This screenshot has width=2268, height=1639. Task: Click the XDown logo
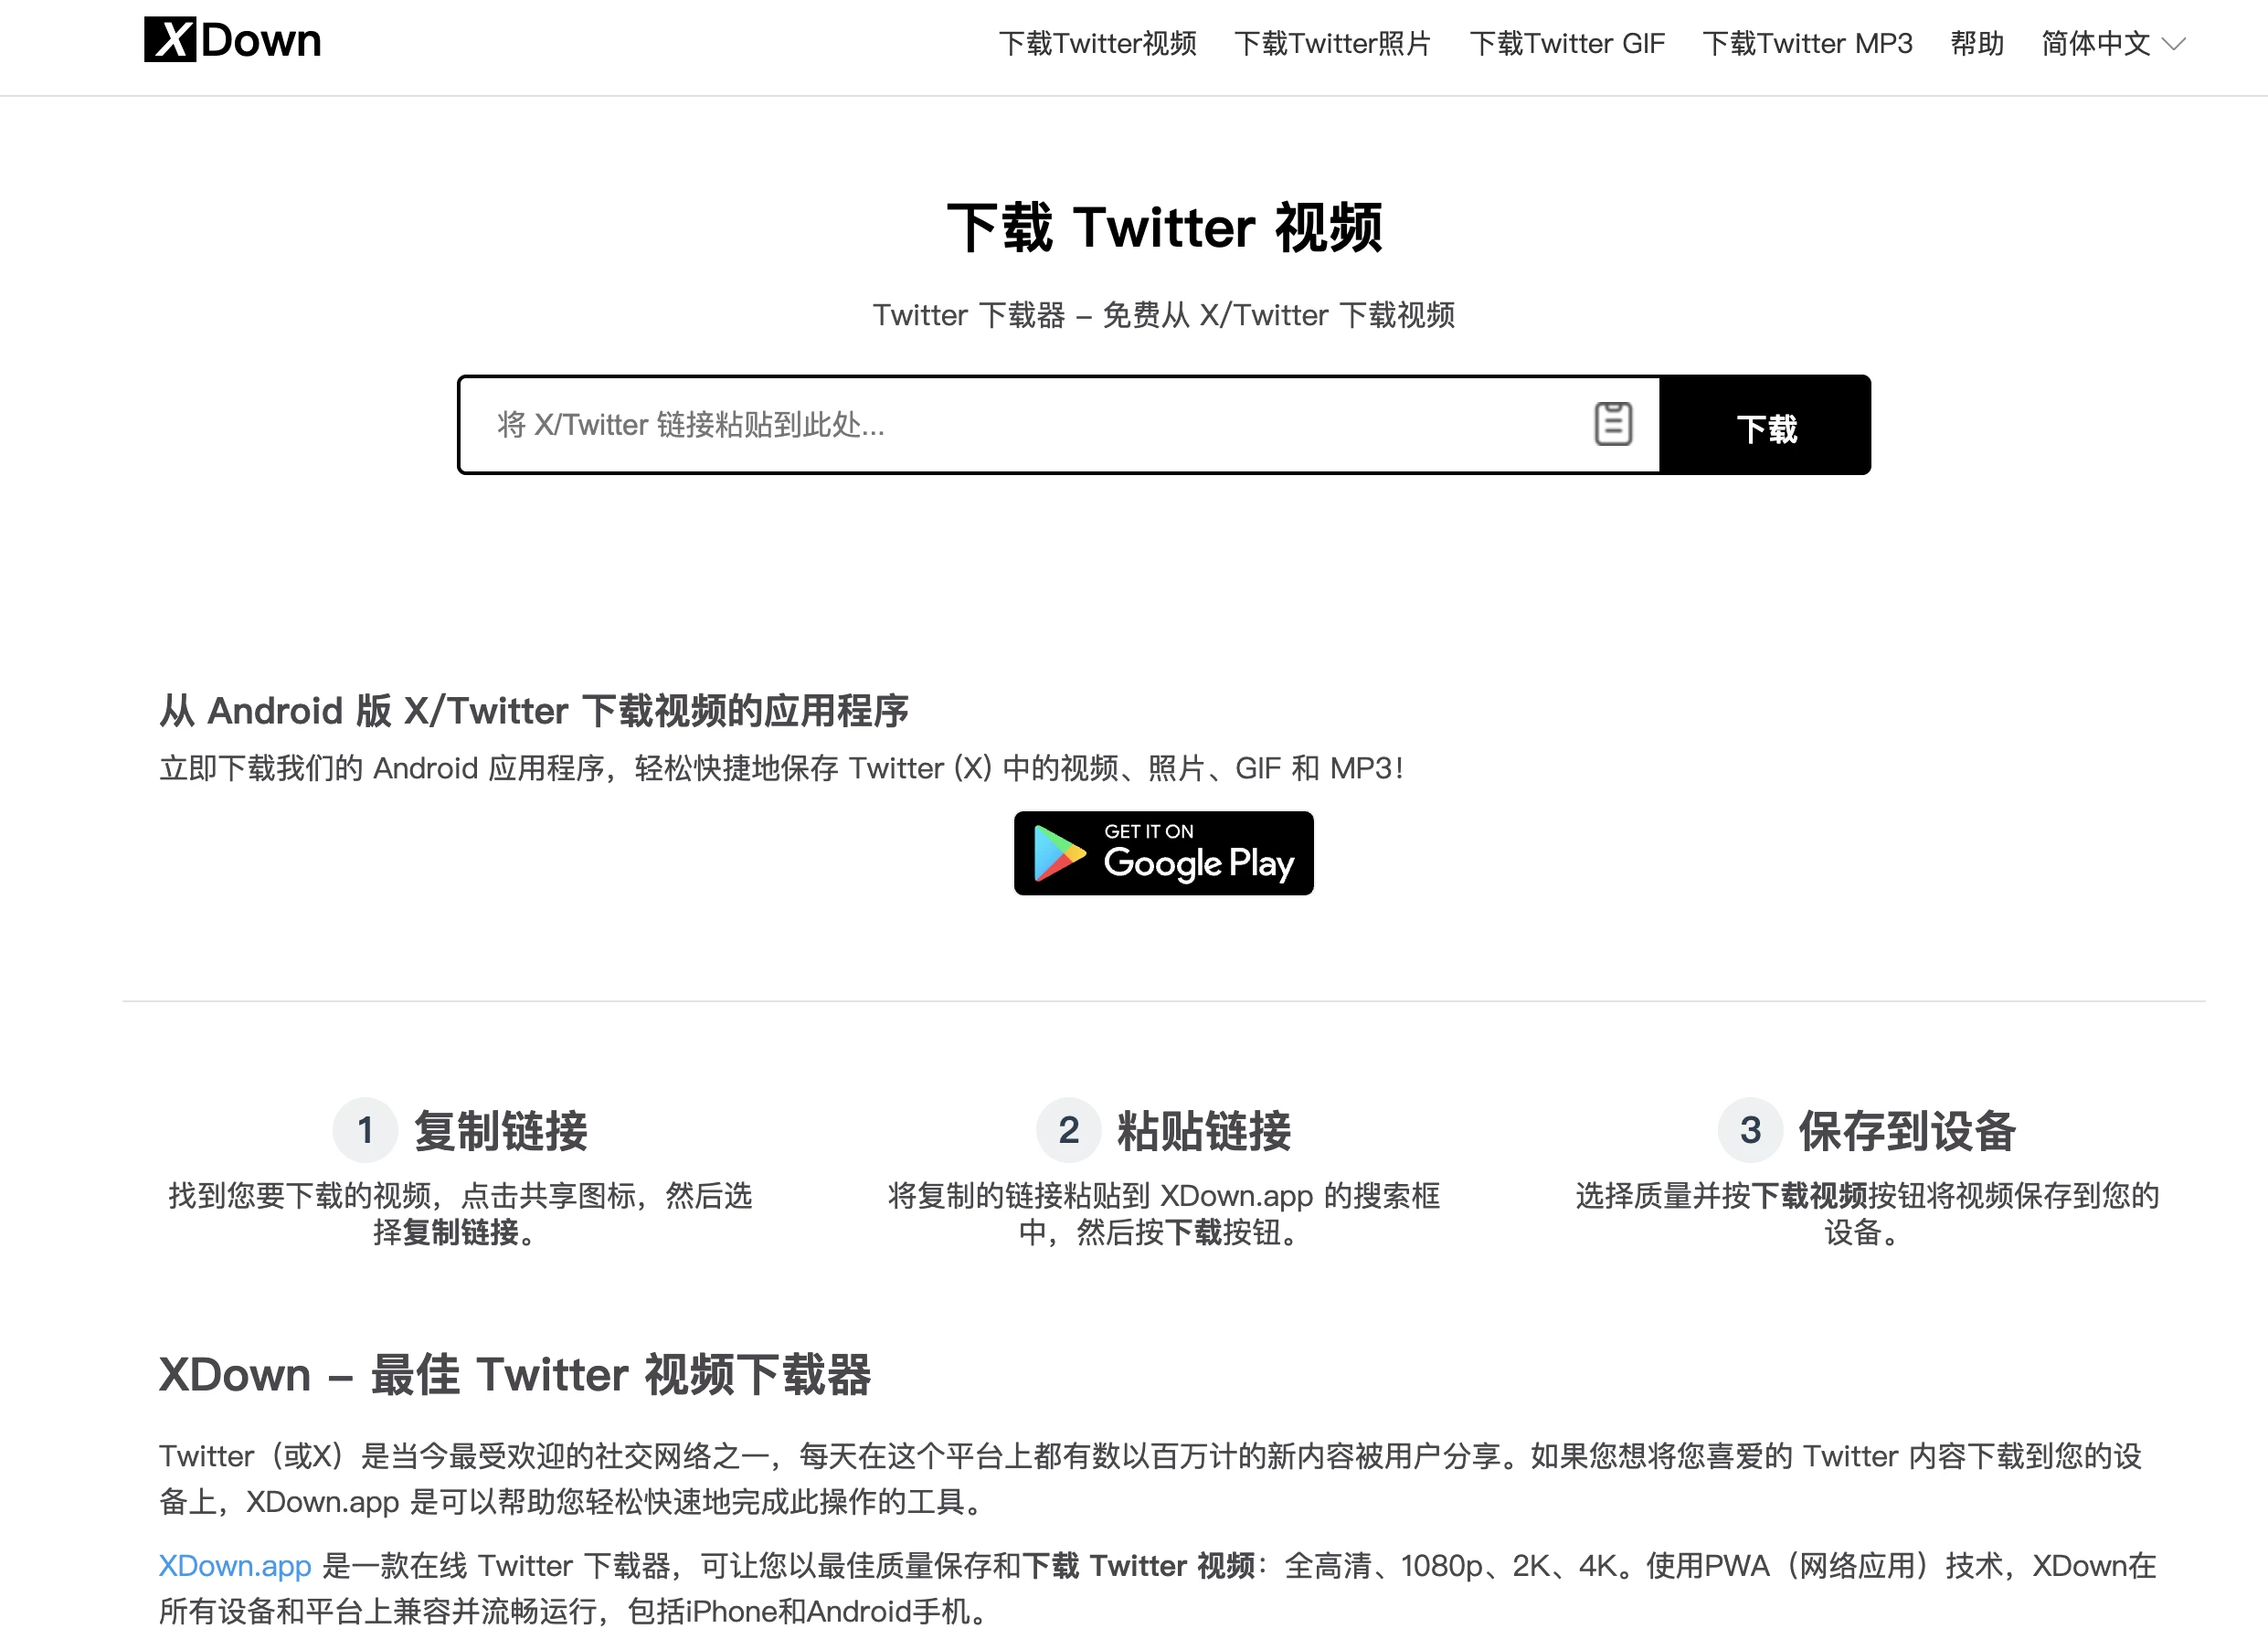[x=232, y=40]
